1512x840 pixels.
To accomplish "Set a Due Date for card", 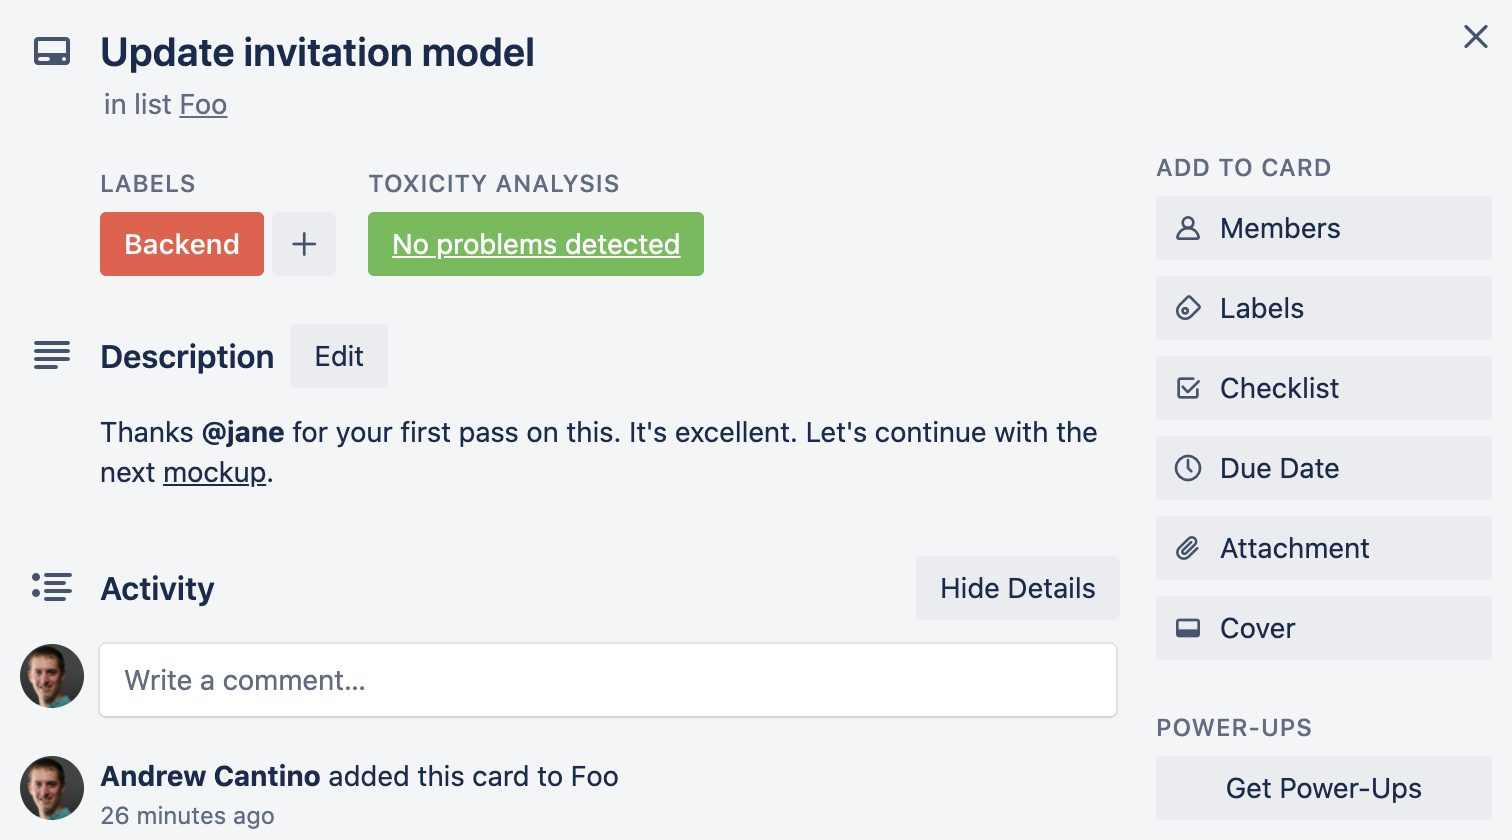I will click(x=1323, y=468).
